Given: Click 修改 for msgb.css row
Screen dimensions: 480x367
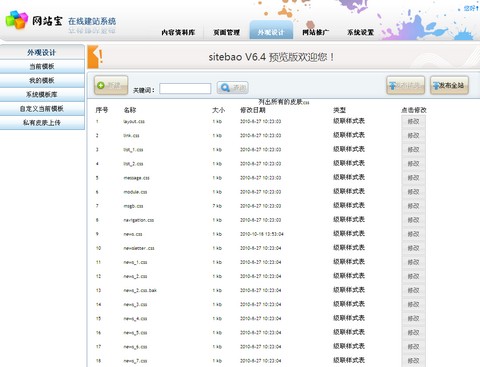Looking at the screenshot, I should click(x=413, y=206).
